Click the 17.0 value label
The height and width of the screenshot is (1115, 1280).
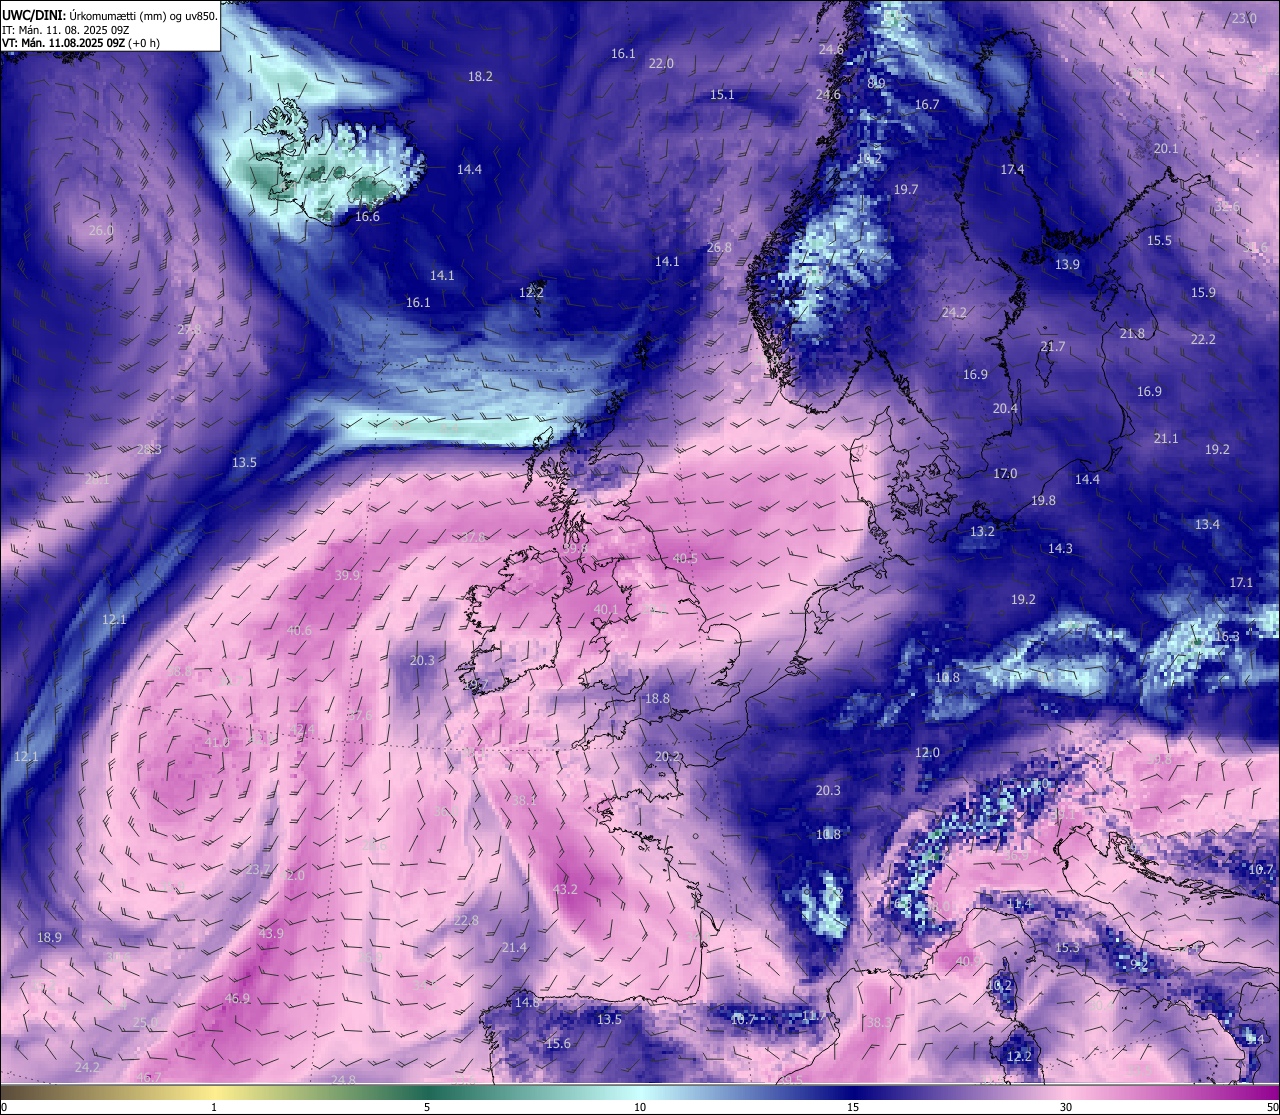[x=1005, y=473]
